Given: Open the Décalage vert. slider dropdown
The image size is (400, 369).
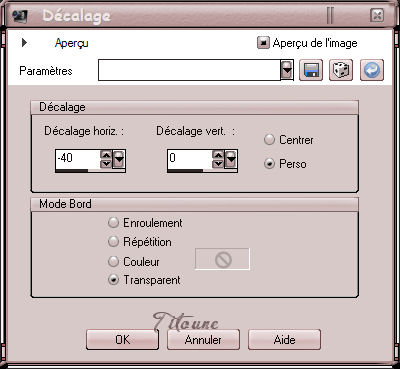Looking at the screenshot, I should pyautogui.click(x=231, y=159).
